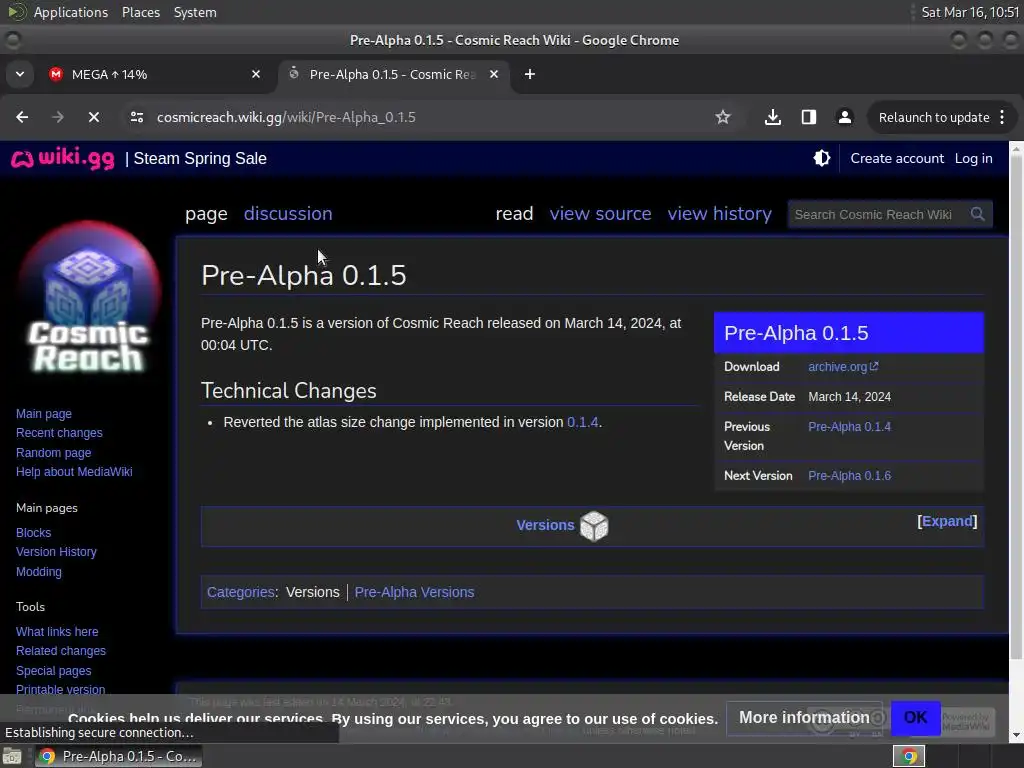Select the Pre-Alpha 0.1.5 browser tab
The image size is (1024, 768).
394,74
